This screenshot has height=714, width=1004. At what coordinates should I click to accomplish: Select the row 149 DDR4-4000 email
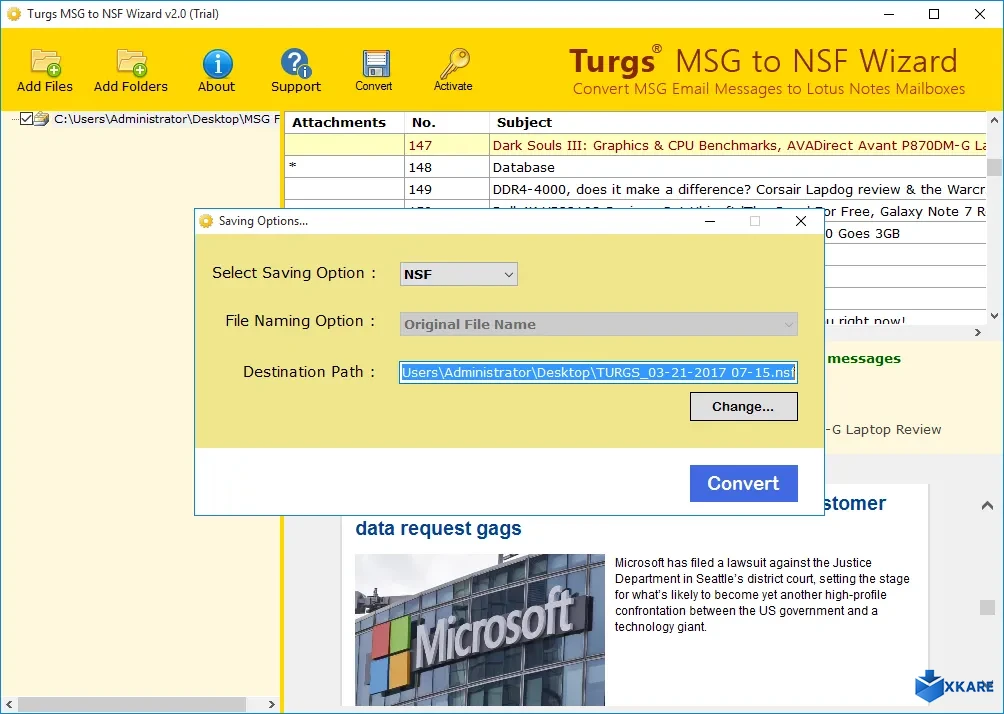coord(635,190)
